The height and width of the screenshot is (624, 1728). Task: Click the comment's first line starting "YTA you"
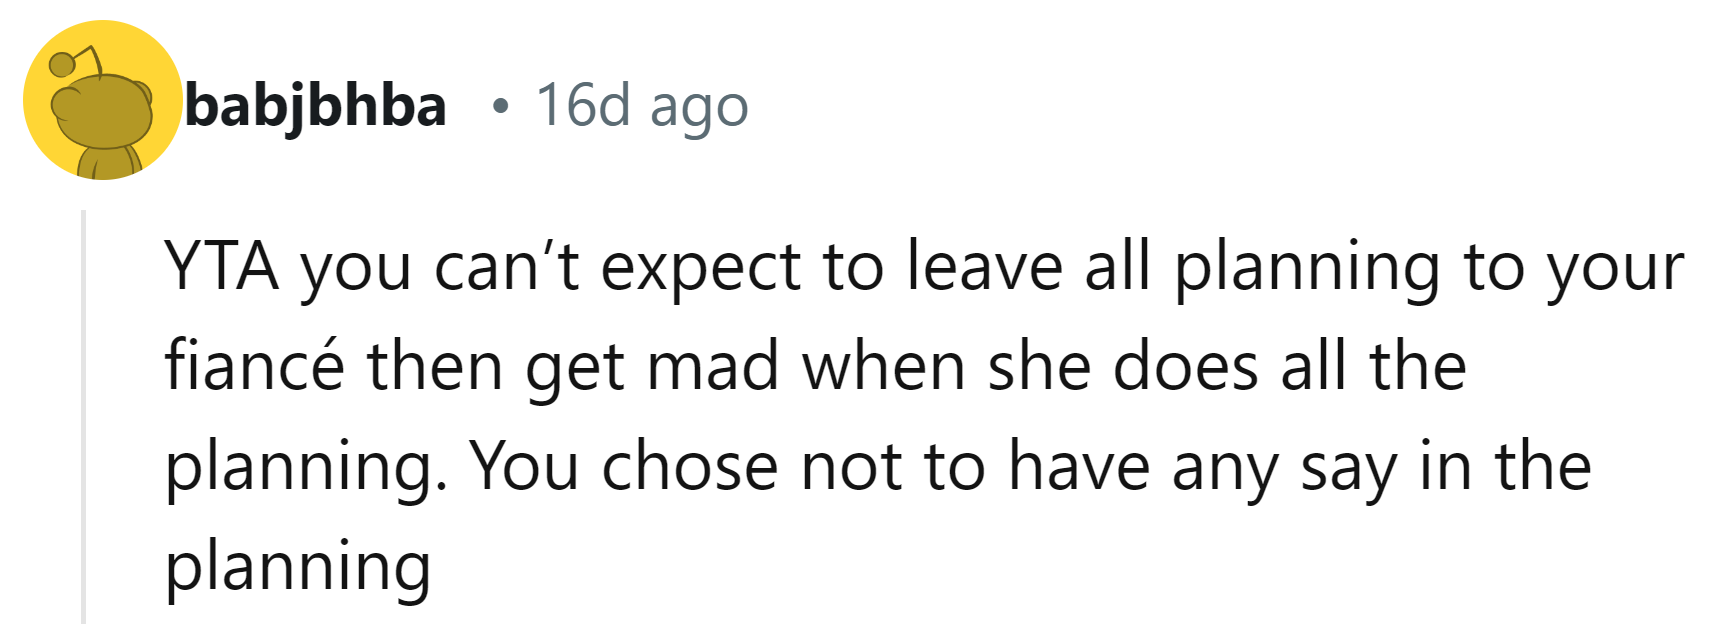(x=924, y=267)
